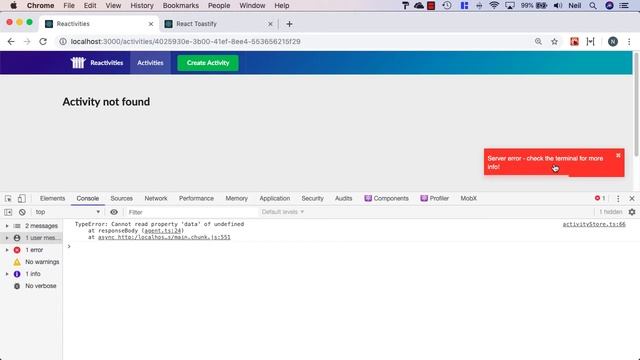Open a new browser tab
Screen dimensions: 640x360
tap(289, 24)
